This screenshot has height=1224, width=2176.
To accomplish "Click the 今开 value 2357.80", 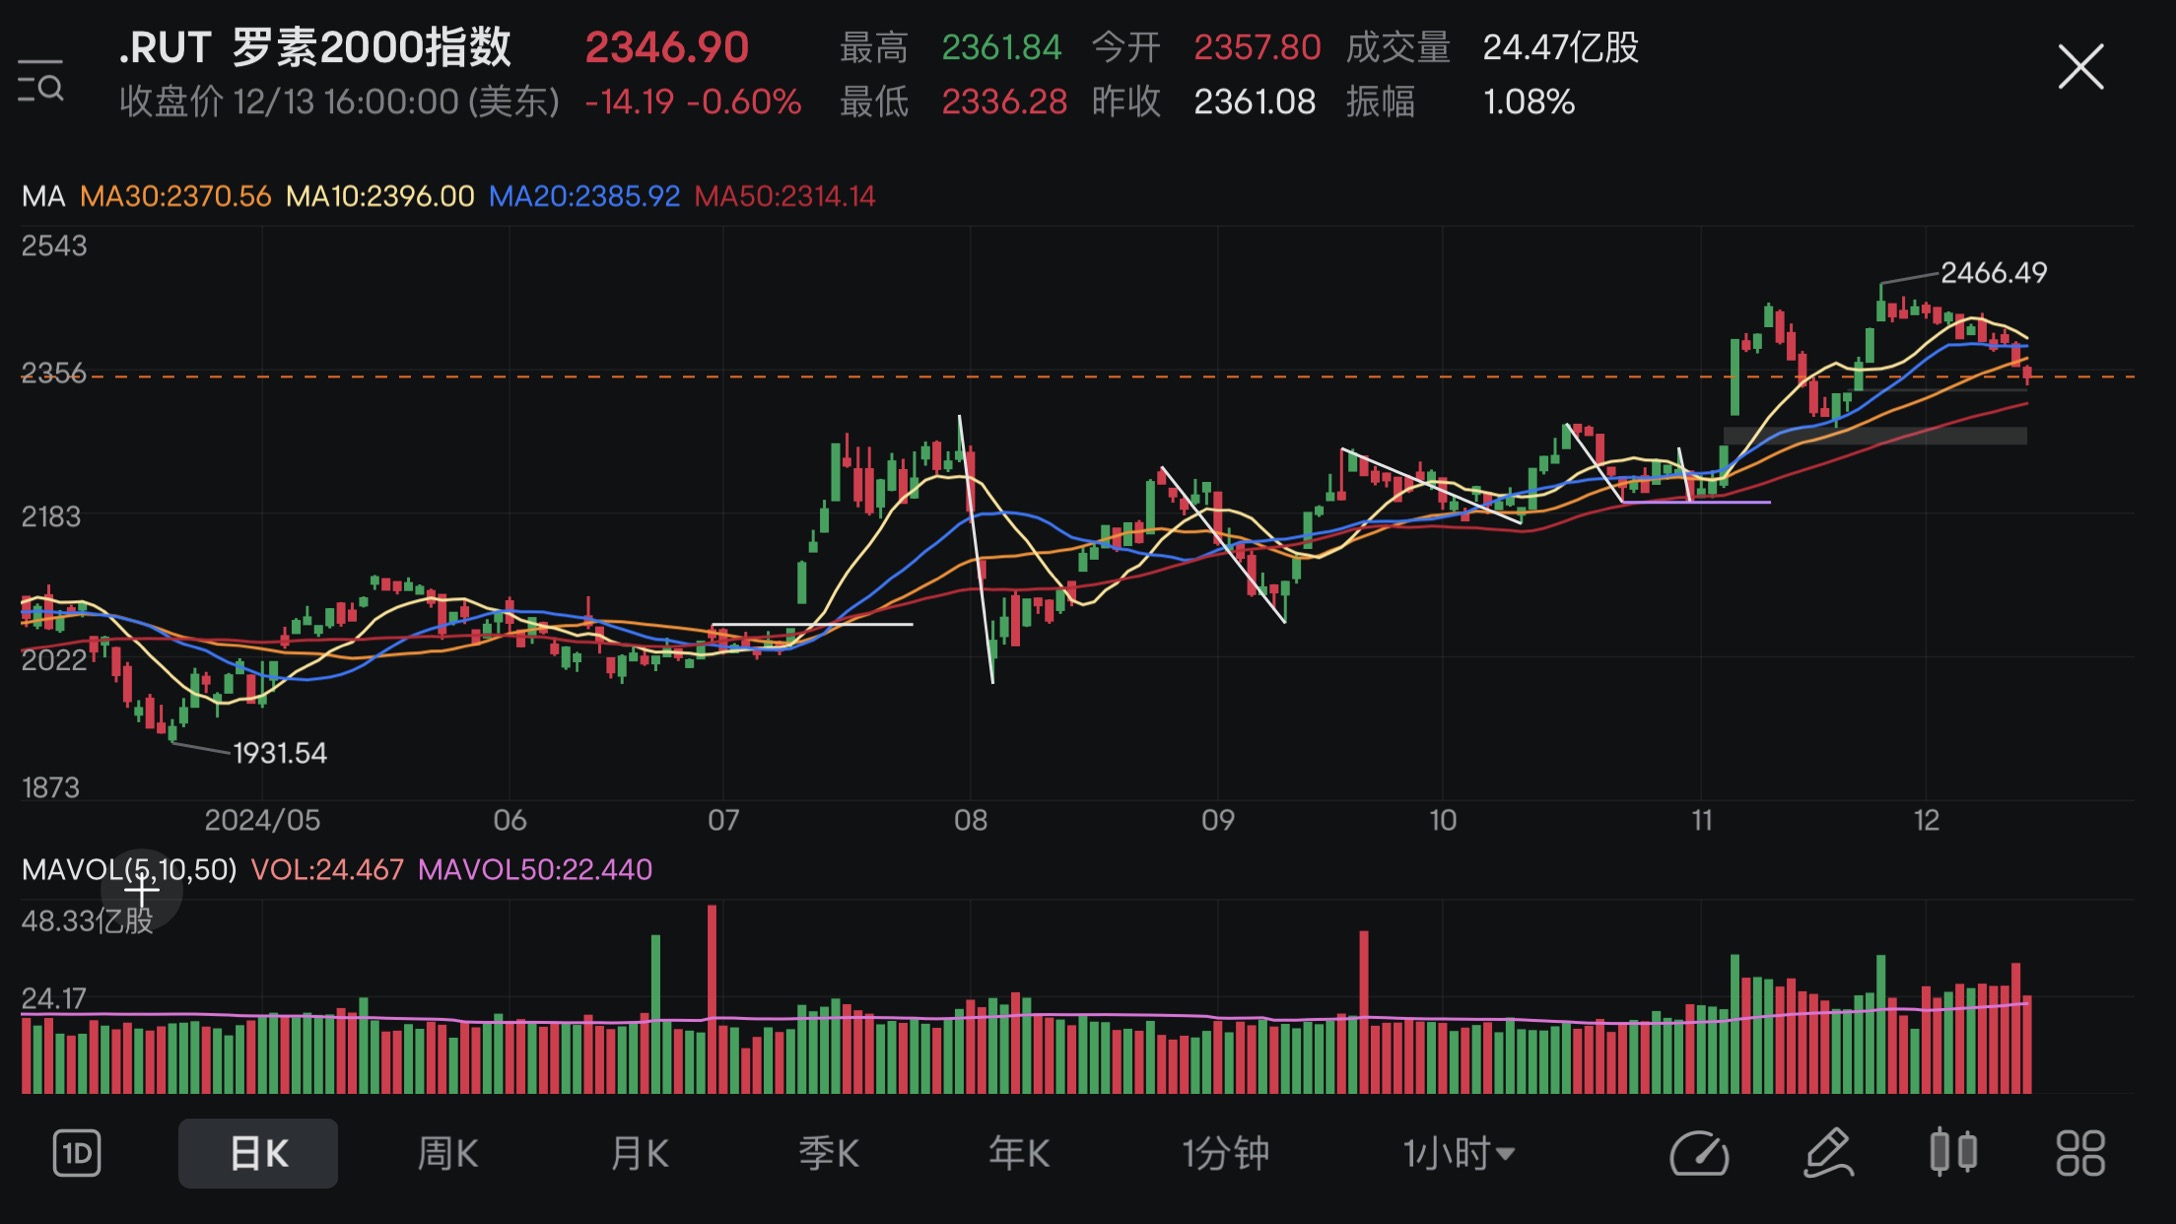I will click(x=1257, y=48).
